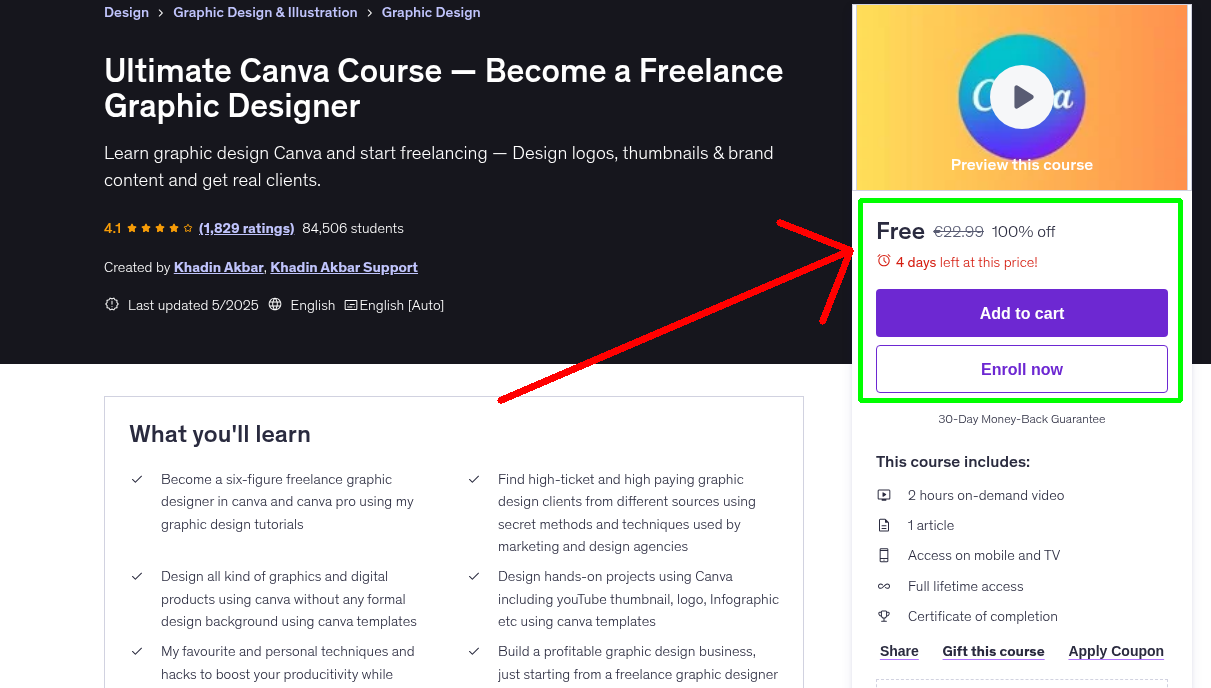
Task: Click the Free price label
Action: click(x=900, y=231)
